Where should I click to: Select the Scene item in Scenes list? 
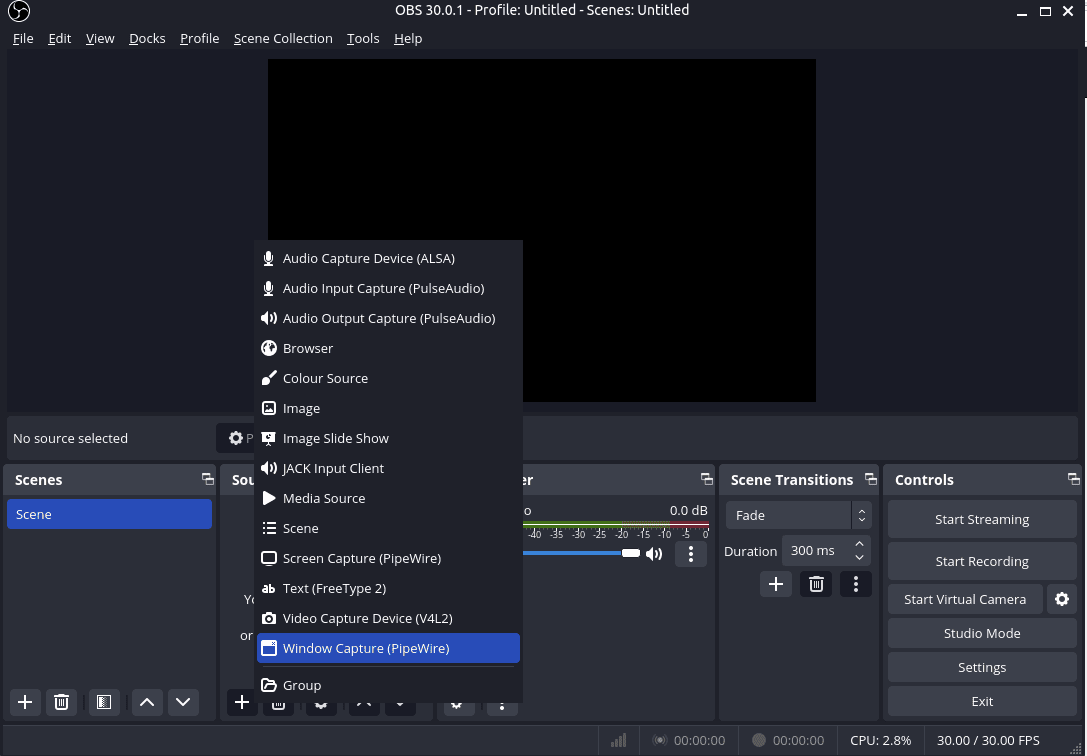pyautogui.click(x=110, y=514)
